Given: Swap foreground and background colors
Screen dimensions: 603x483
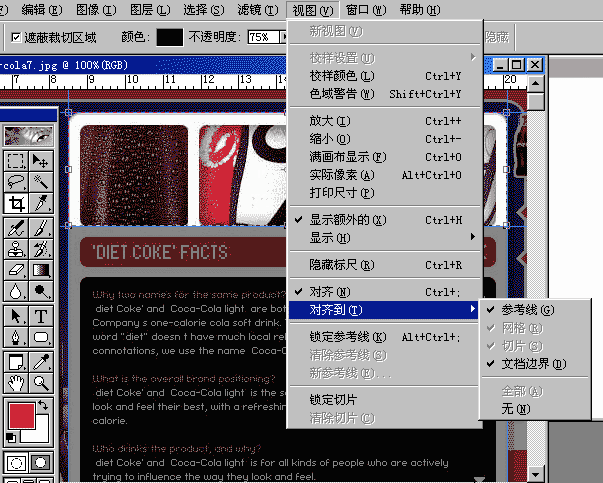Looking at the screenshot, I should (43, 405).
